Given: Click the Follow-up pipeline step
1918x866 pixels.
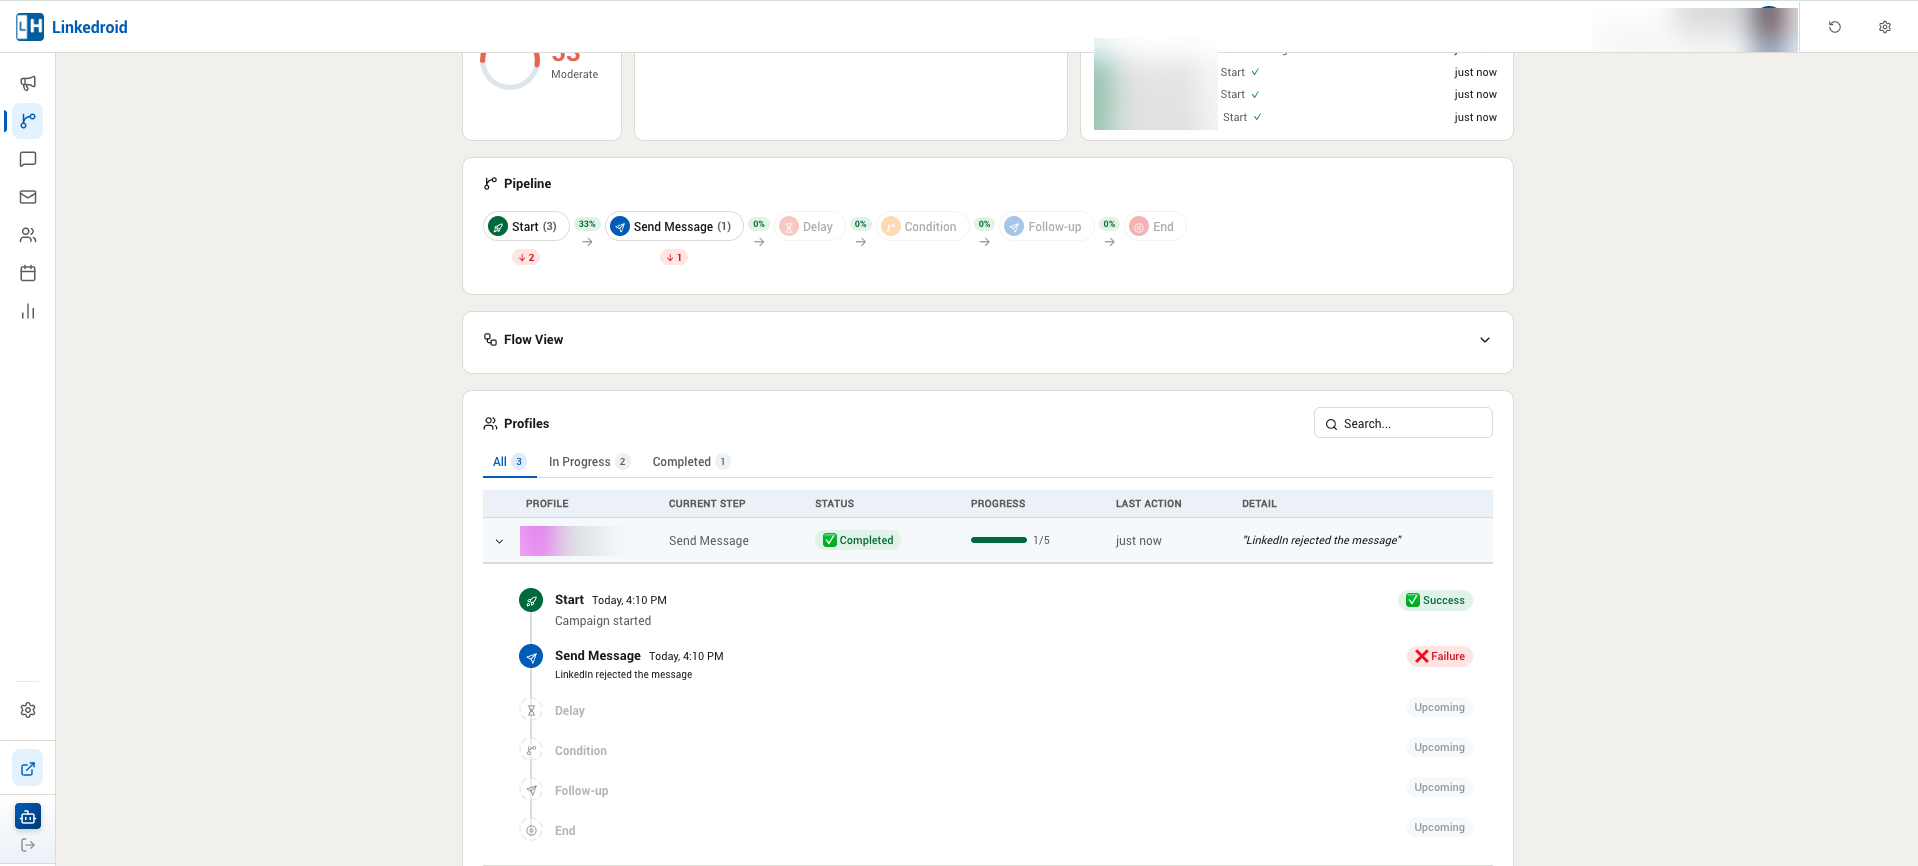Looking at the screenshot, I should click(1046, 227).
